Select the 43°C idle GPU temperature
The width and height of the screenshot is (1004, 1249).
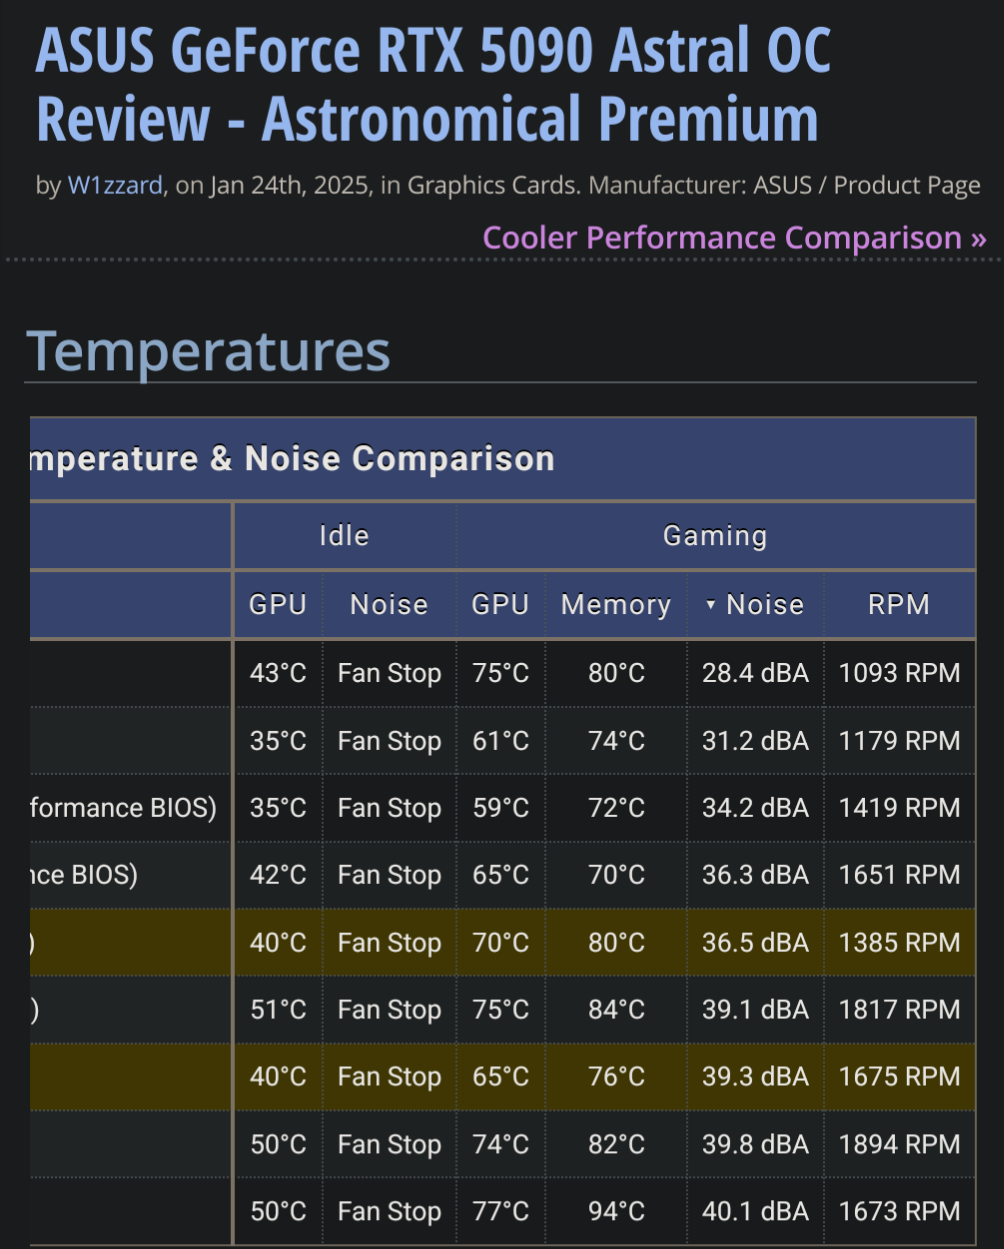coord(278,673)
